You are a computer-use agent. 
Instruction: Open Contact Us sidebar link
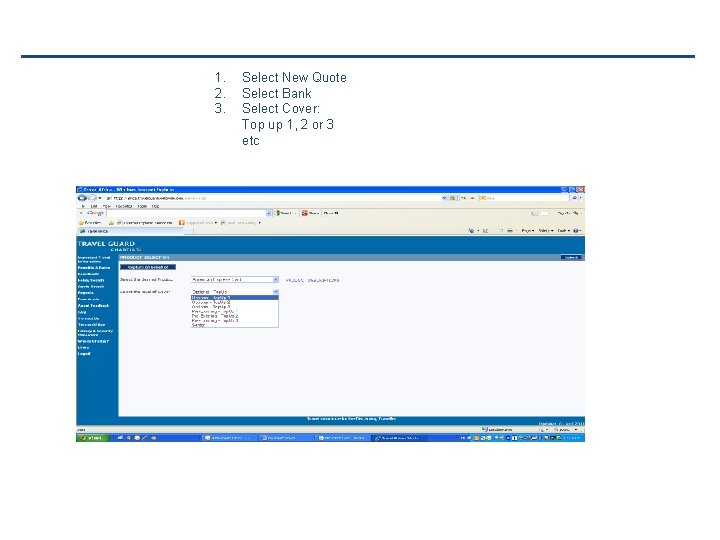(88, 318)
